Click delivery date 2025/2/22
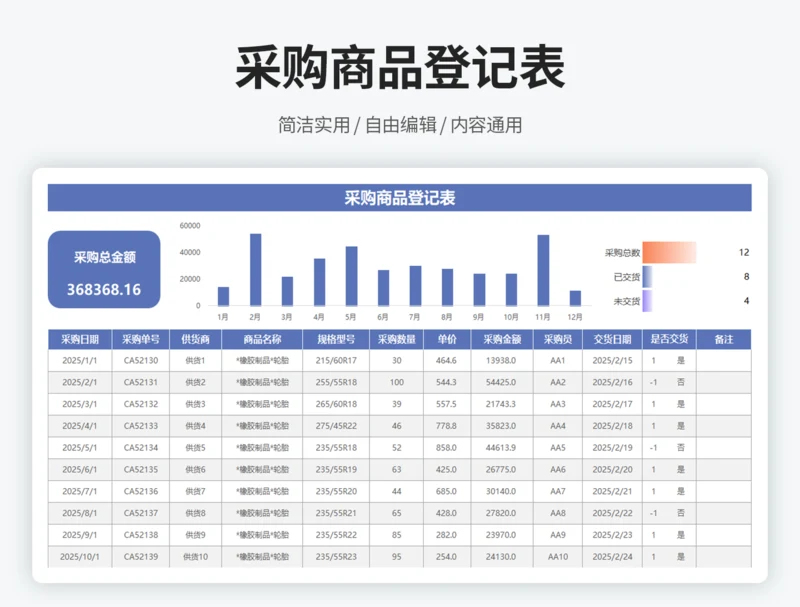800x607 pixels. 612,513
